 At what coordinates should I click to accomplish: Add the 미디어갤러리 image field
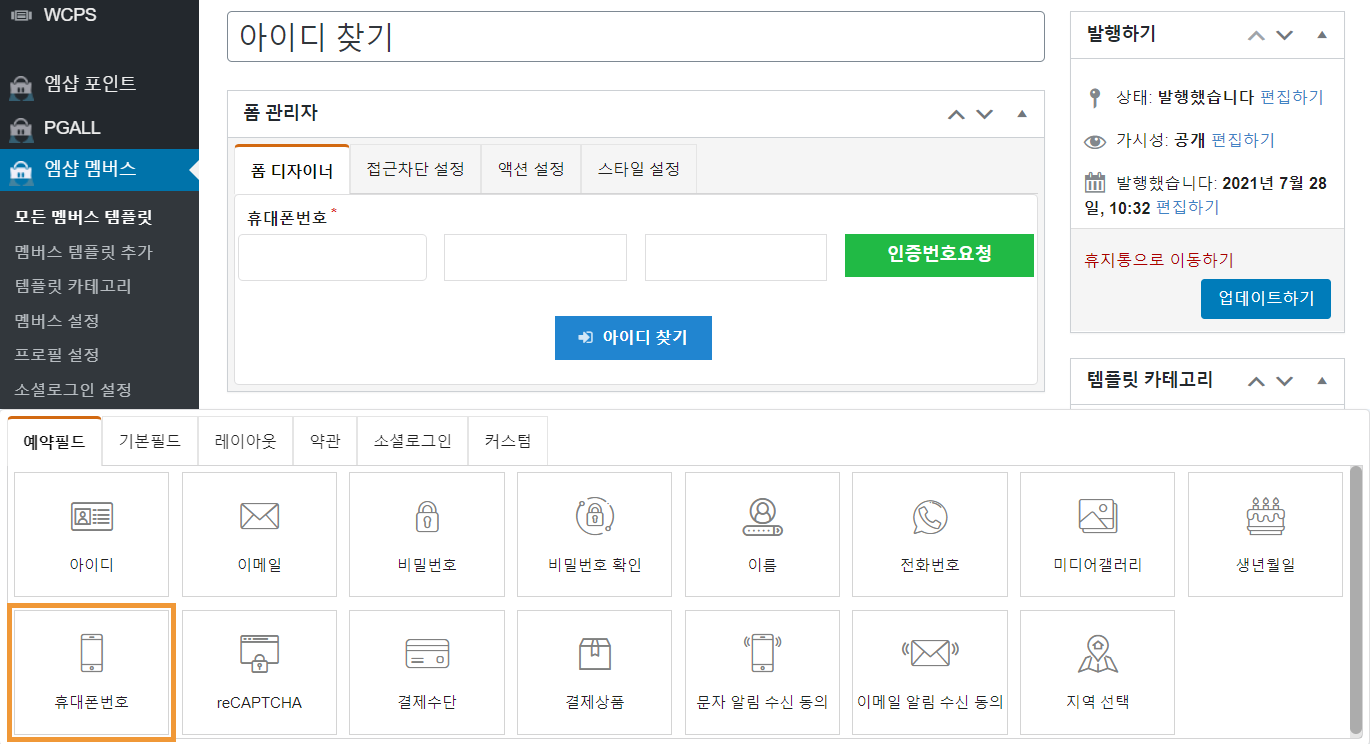[1097, 535]
